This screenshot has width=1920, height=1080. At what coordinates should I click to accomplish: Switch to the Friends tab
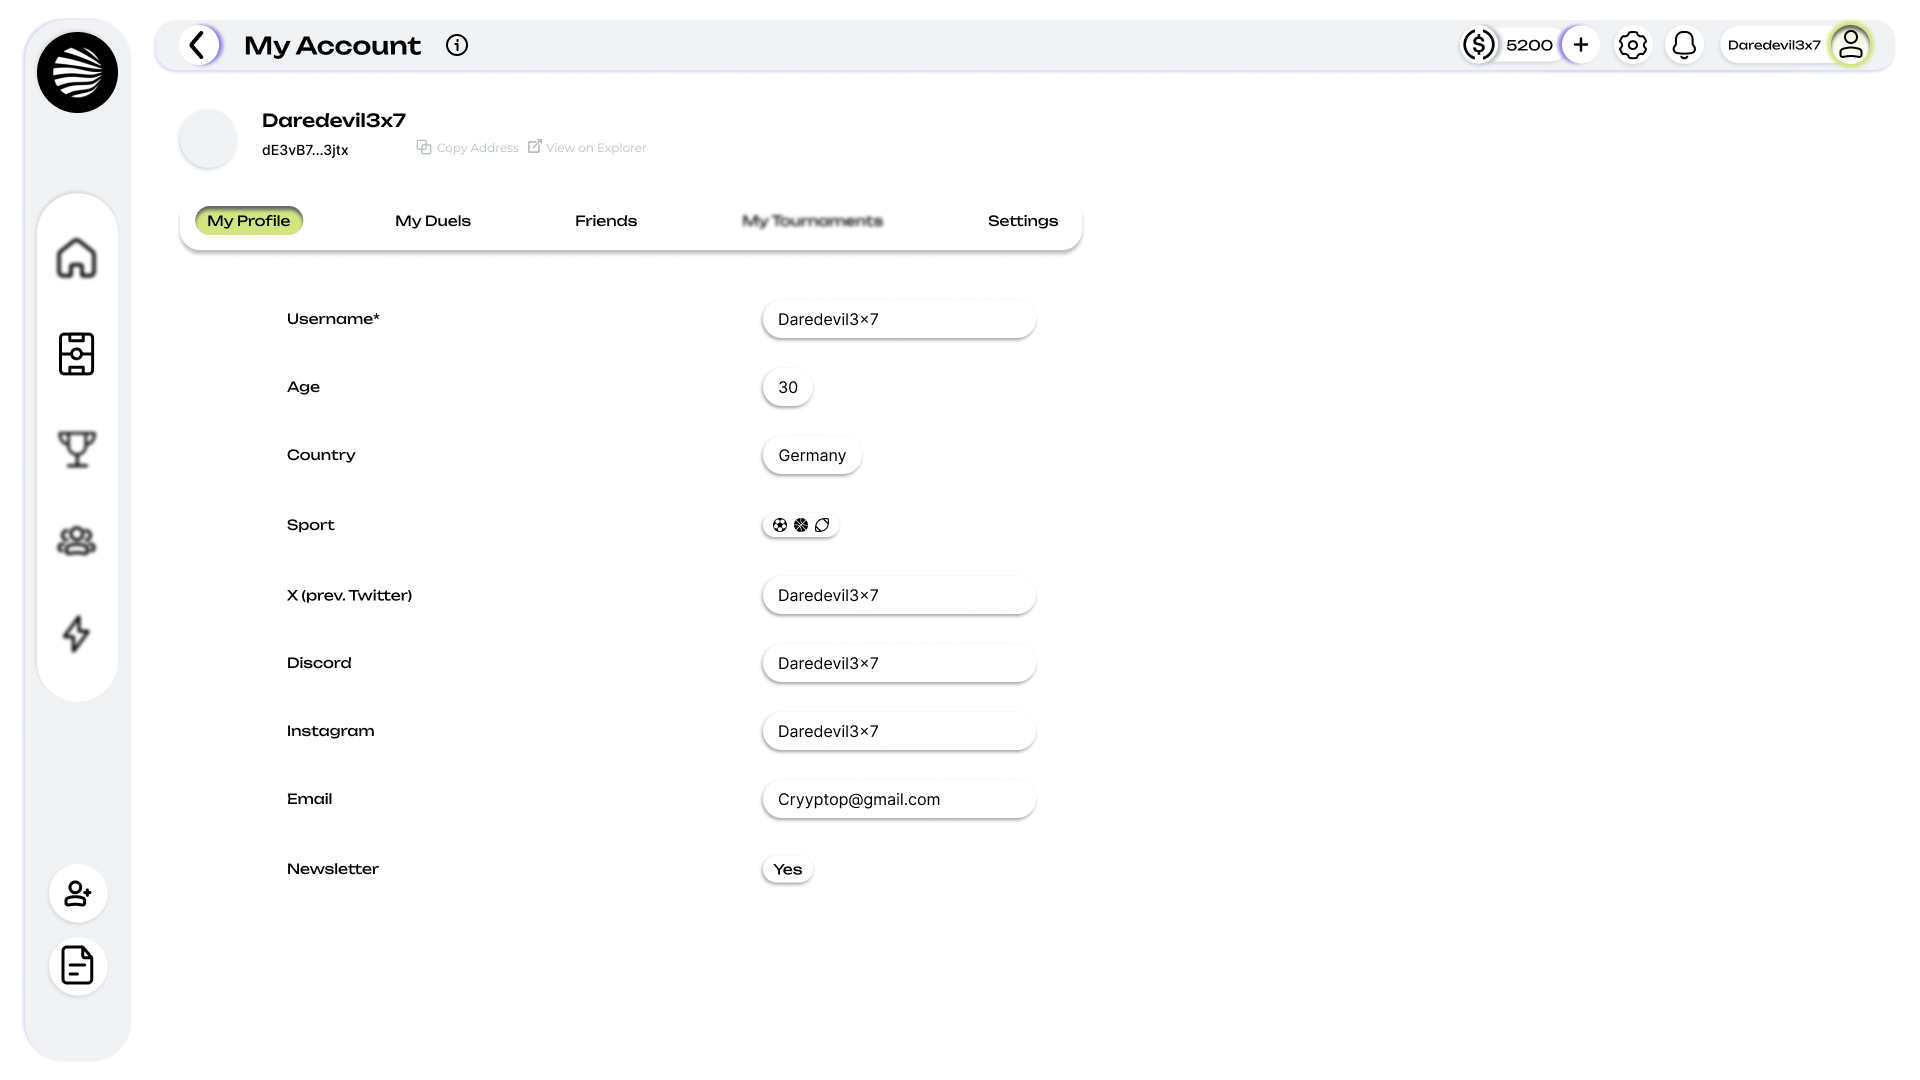(x=606, y=221)
